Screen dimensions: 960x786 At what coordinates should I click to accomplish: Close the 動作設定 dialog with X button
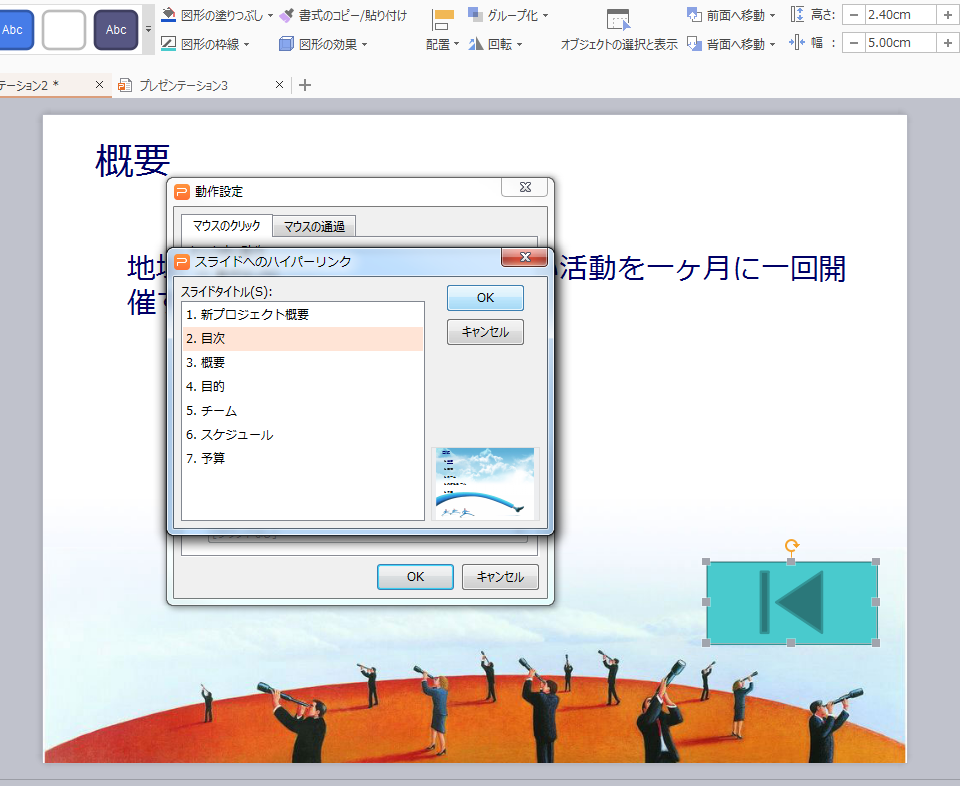coord(525,187)
